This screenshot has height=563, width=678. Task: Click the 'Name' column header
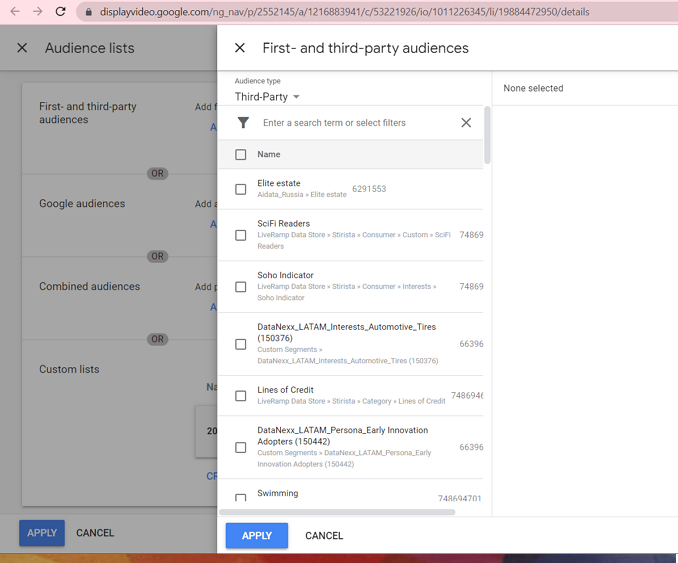click(x=269, y=154)
